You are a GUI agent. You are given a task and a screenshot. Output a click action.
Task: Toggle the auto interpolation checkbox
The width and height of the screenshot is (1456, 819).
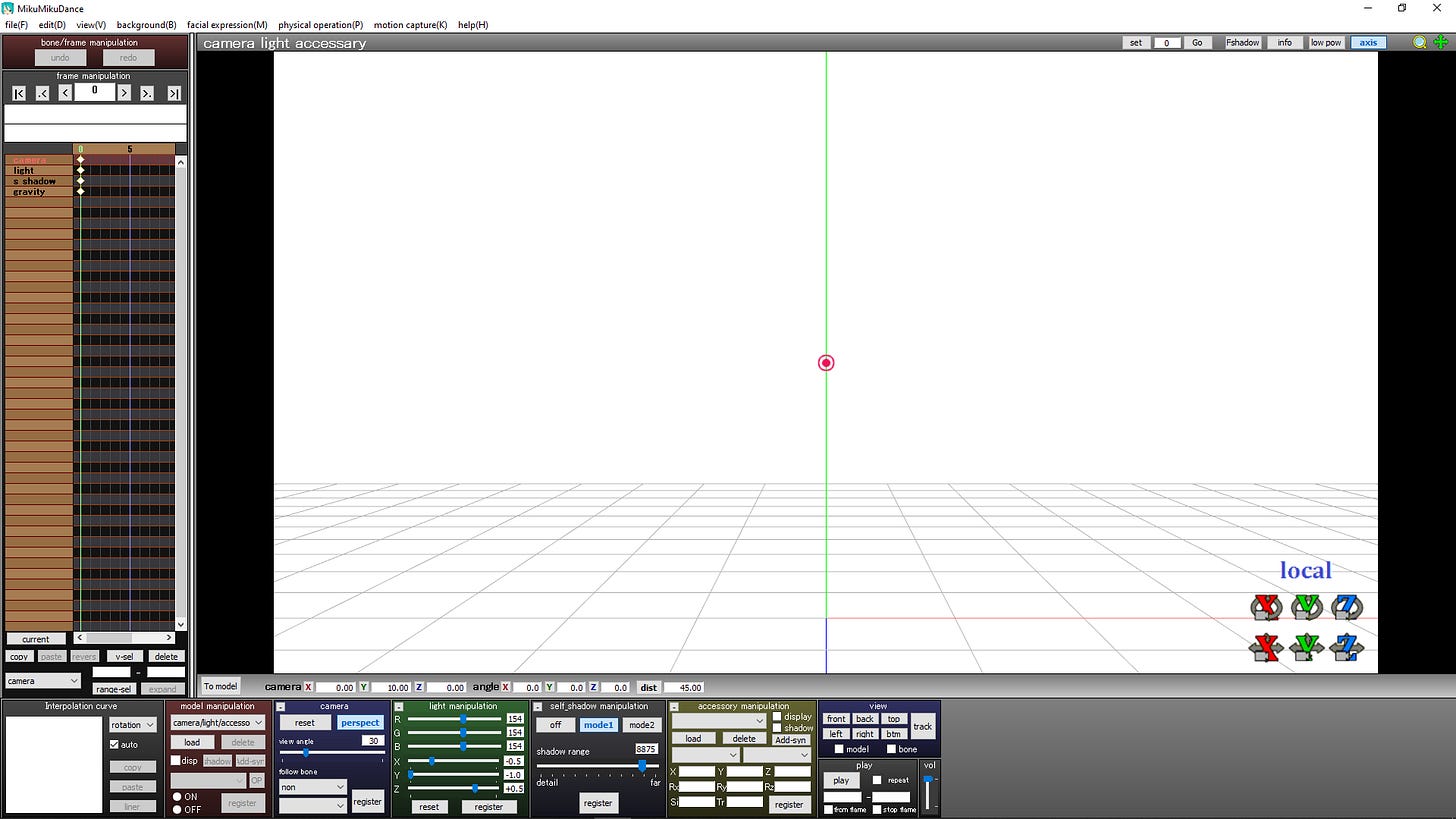(x=114, y=744)
